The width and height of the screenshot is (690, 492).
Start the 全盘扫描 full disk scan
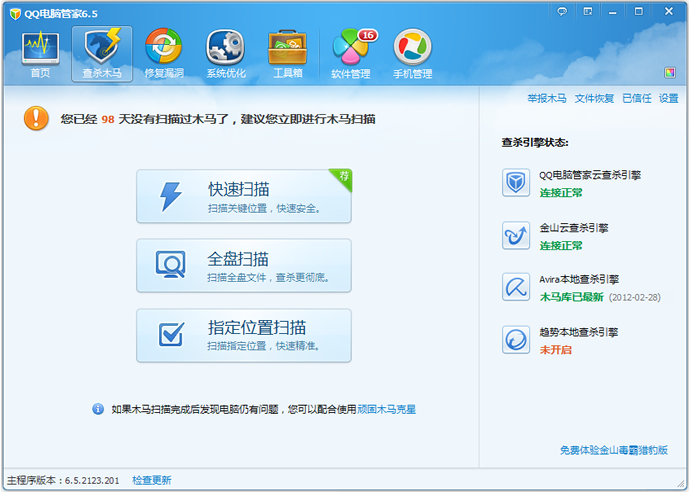coord(244,266)
